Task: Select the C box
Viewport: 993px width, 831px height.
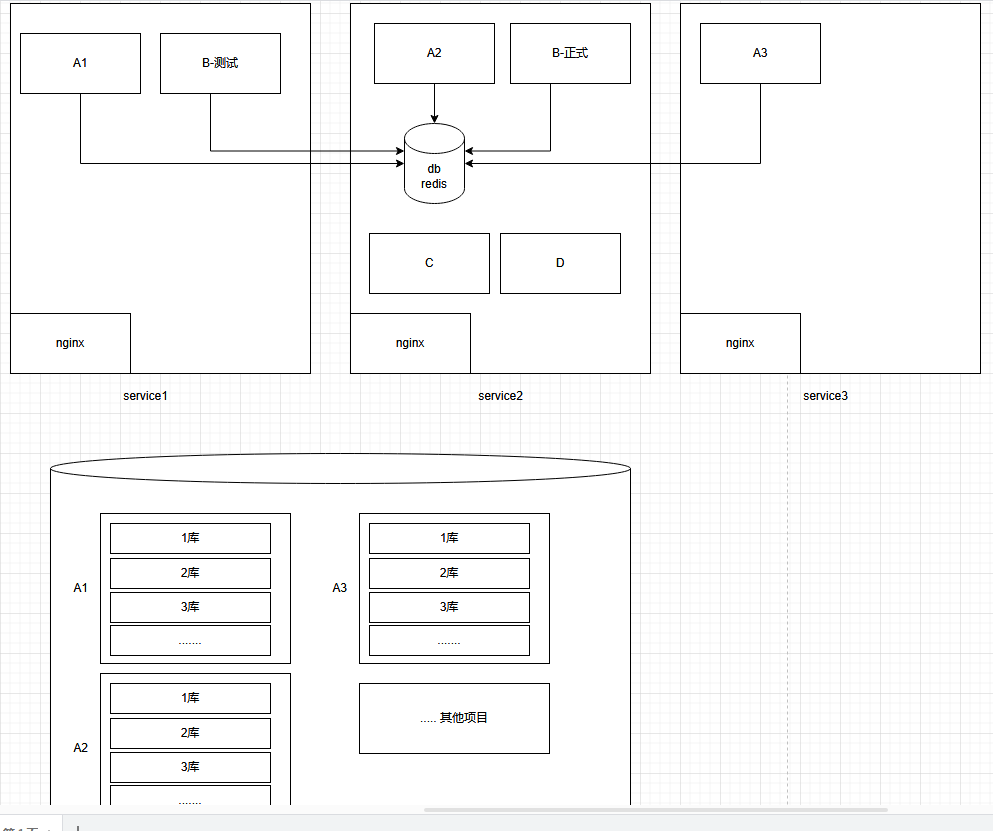Action: pyautogui.click(x=429, y=263)
